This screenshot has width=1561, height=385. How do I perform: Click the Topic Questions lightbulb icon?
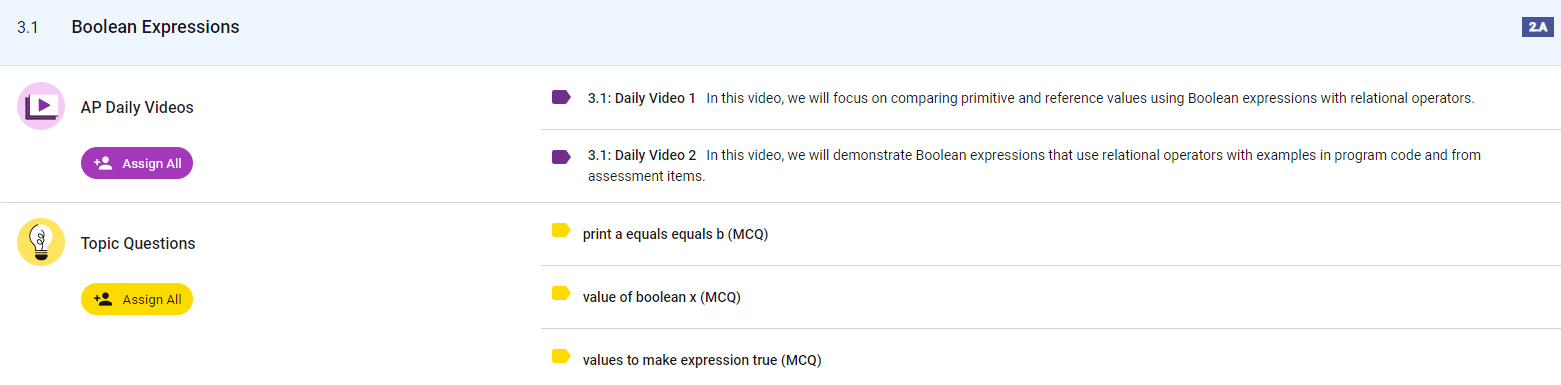41,242
